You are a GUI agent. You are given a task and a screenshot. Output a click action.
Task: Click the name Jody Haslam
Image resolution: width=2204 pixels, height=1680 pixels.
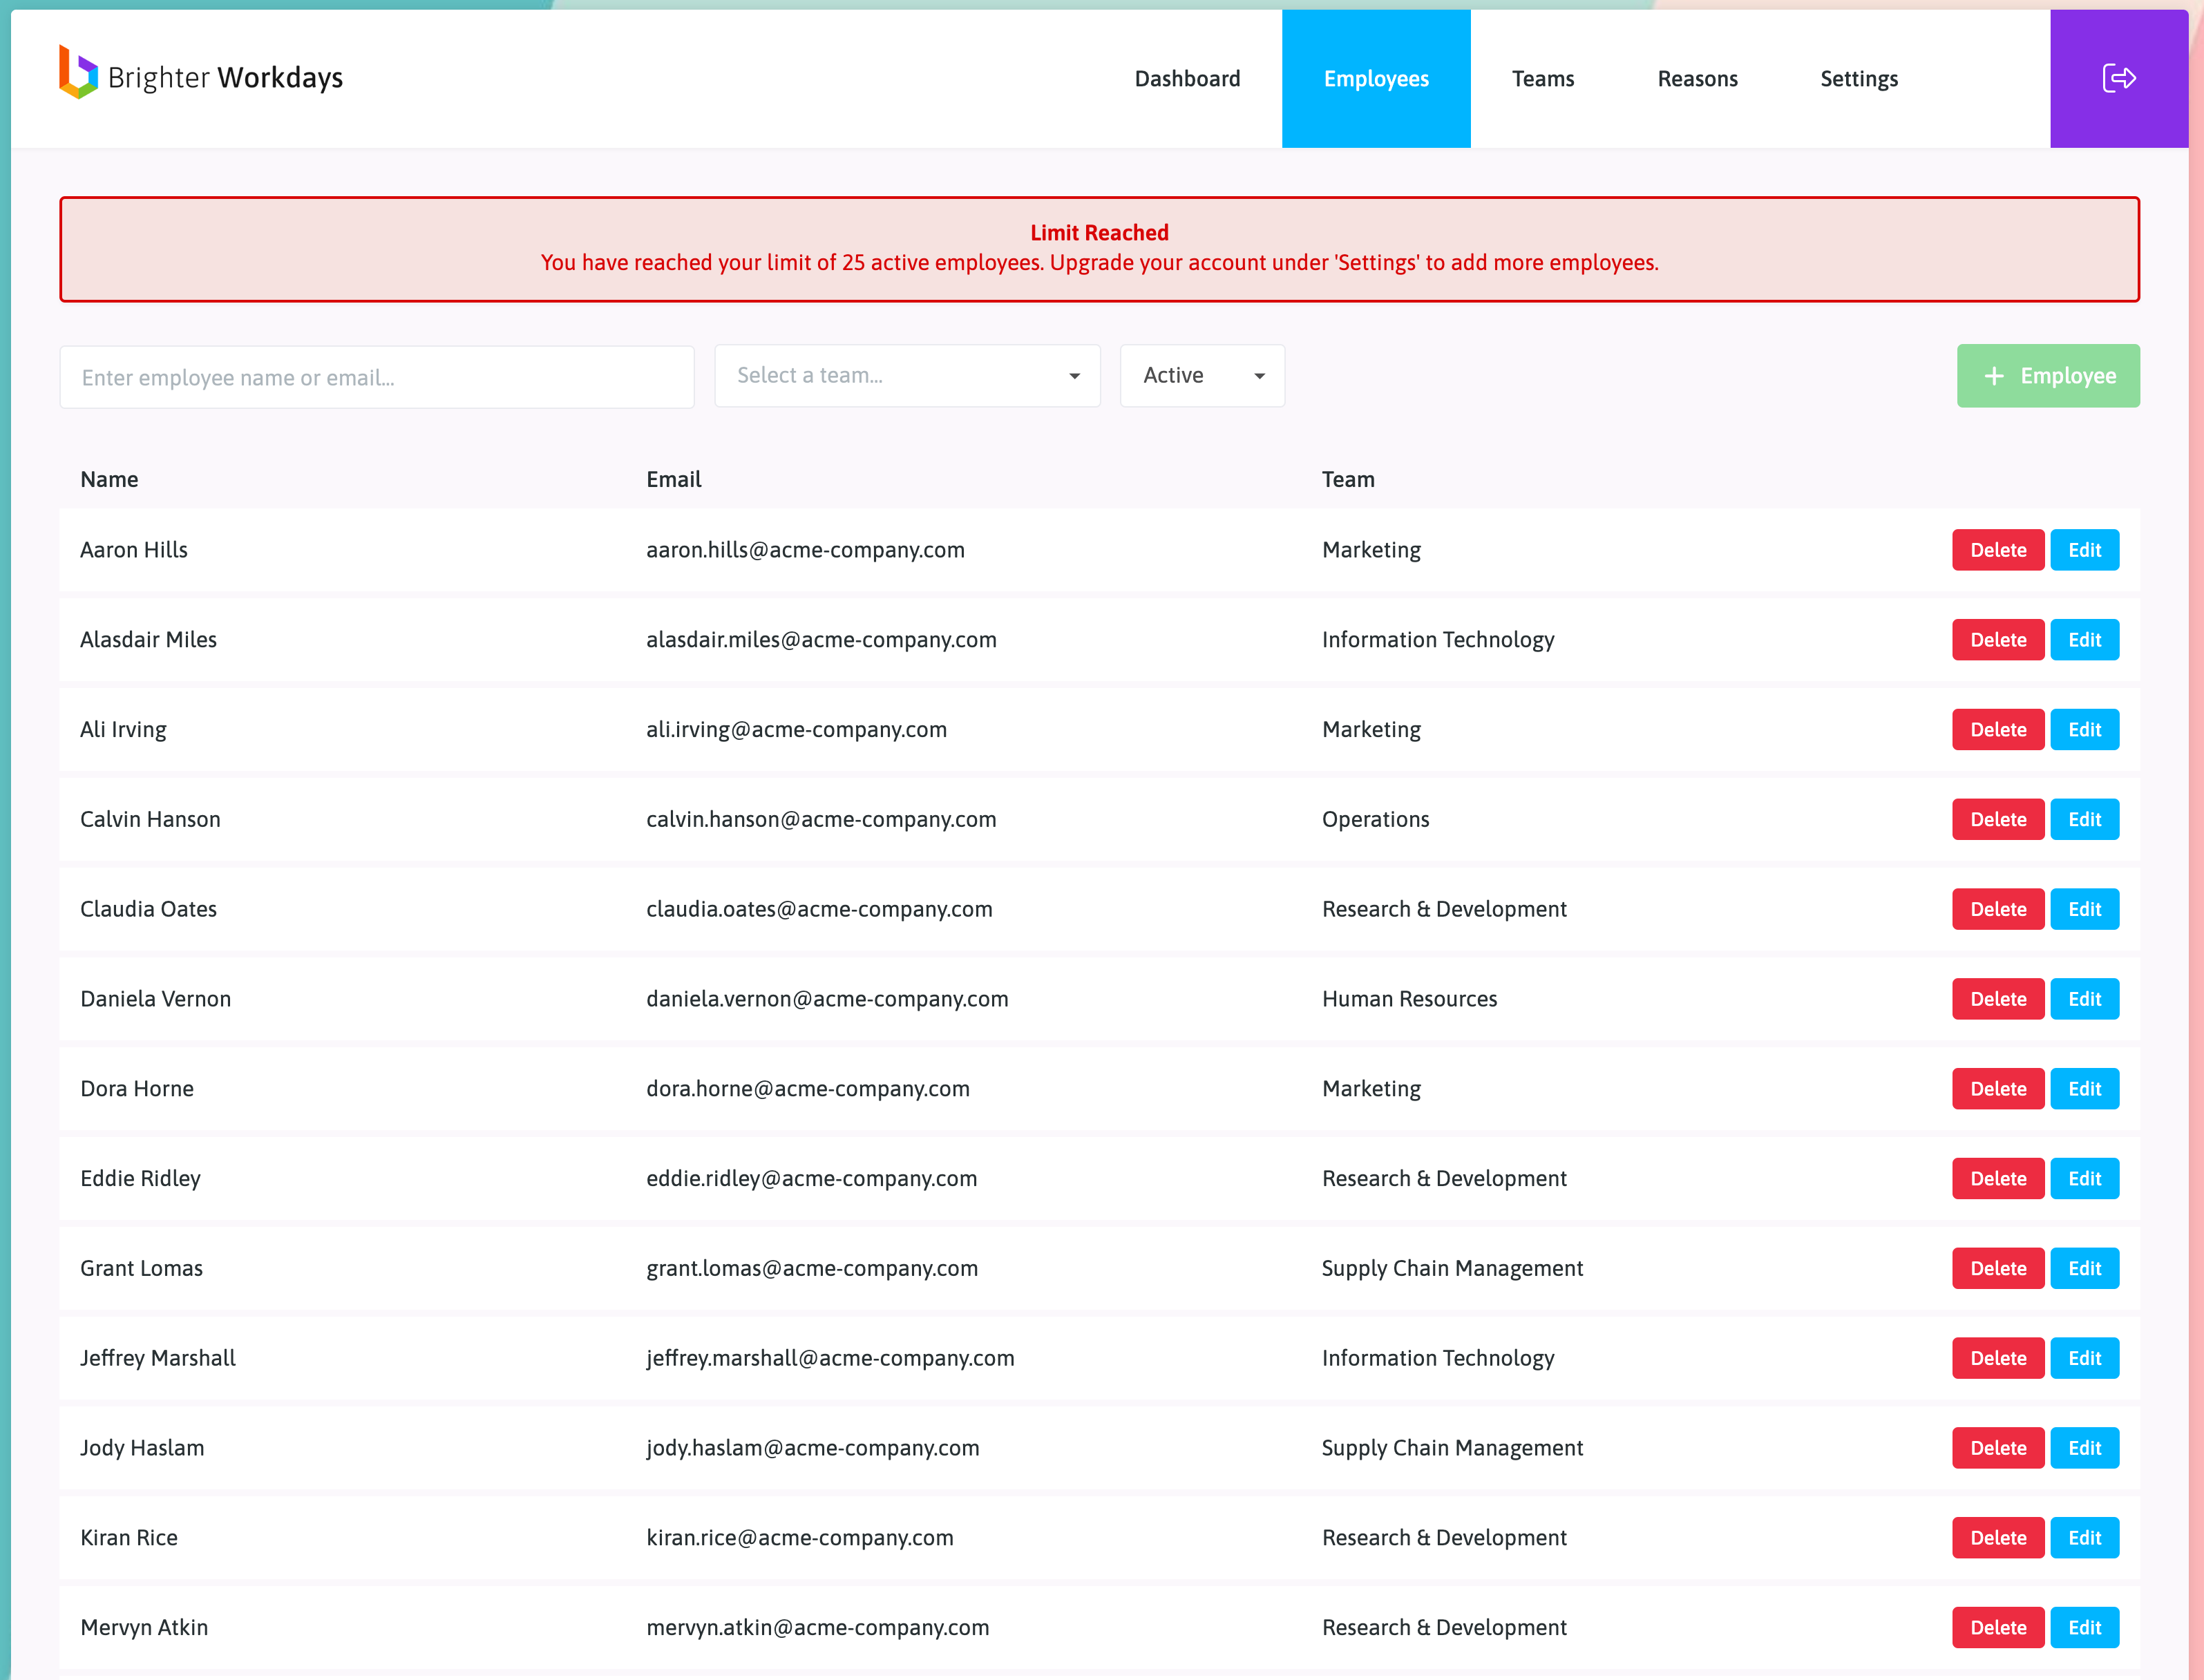[x=142, y=1448]
